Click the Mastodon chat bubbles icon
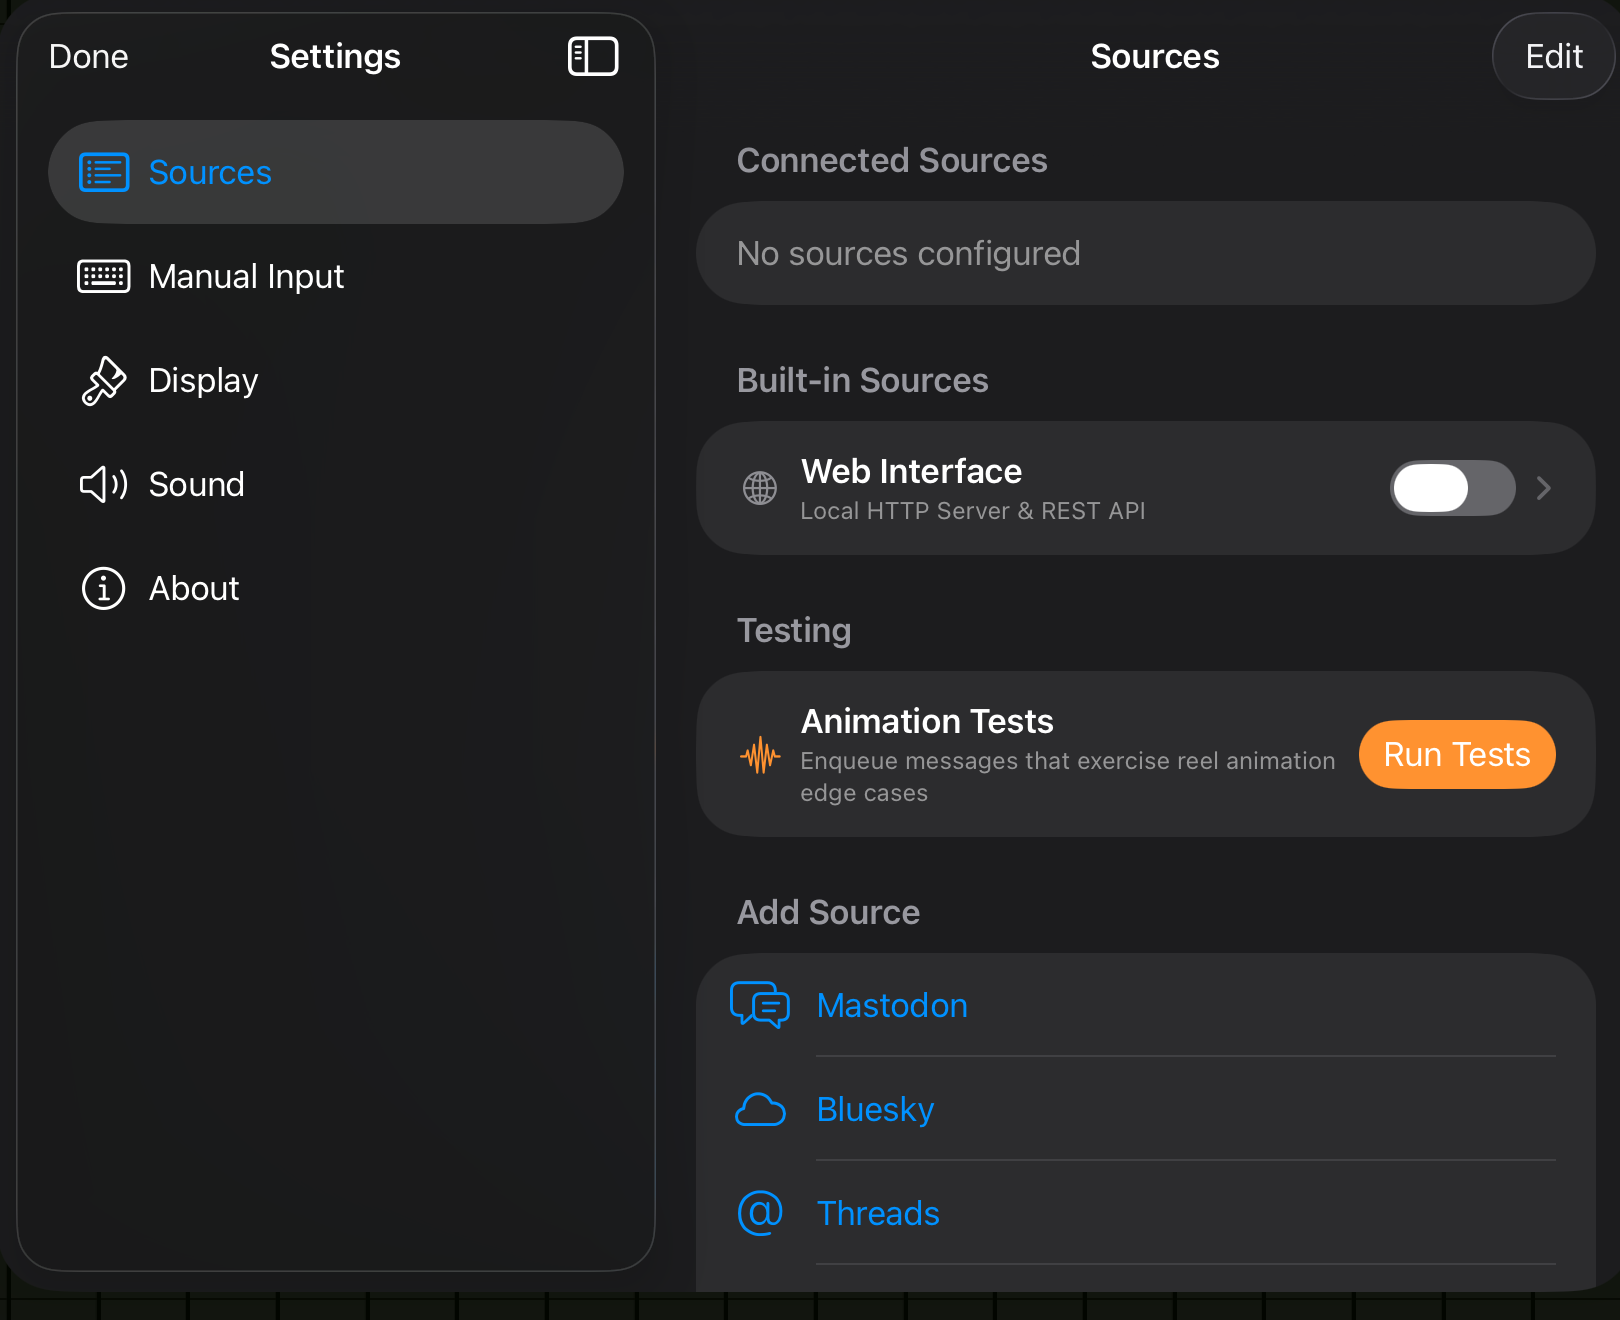The width and height of the screenshot is (1620, 1320). click(761, 1006)
